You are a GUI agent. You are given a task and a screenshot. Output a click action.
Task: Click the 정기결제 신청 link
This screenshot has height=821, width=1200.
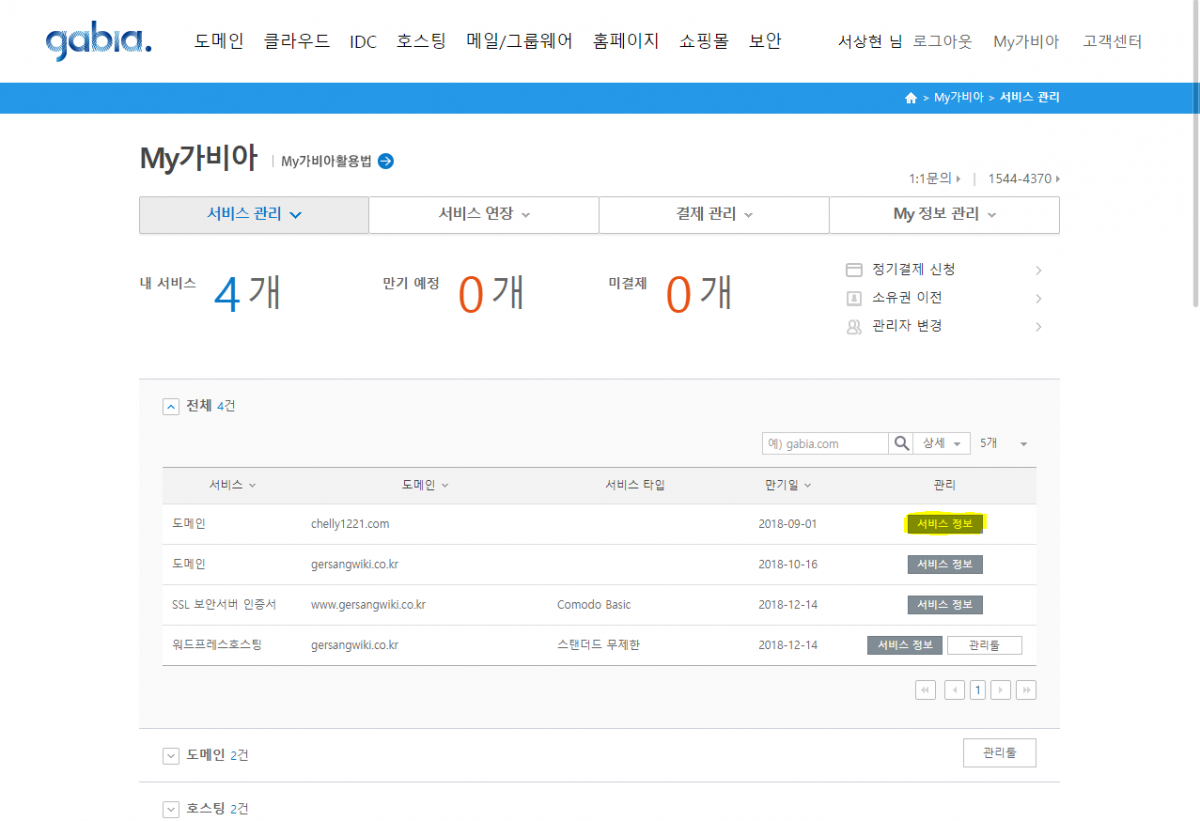913,270
